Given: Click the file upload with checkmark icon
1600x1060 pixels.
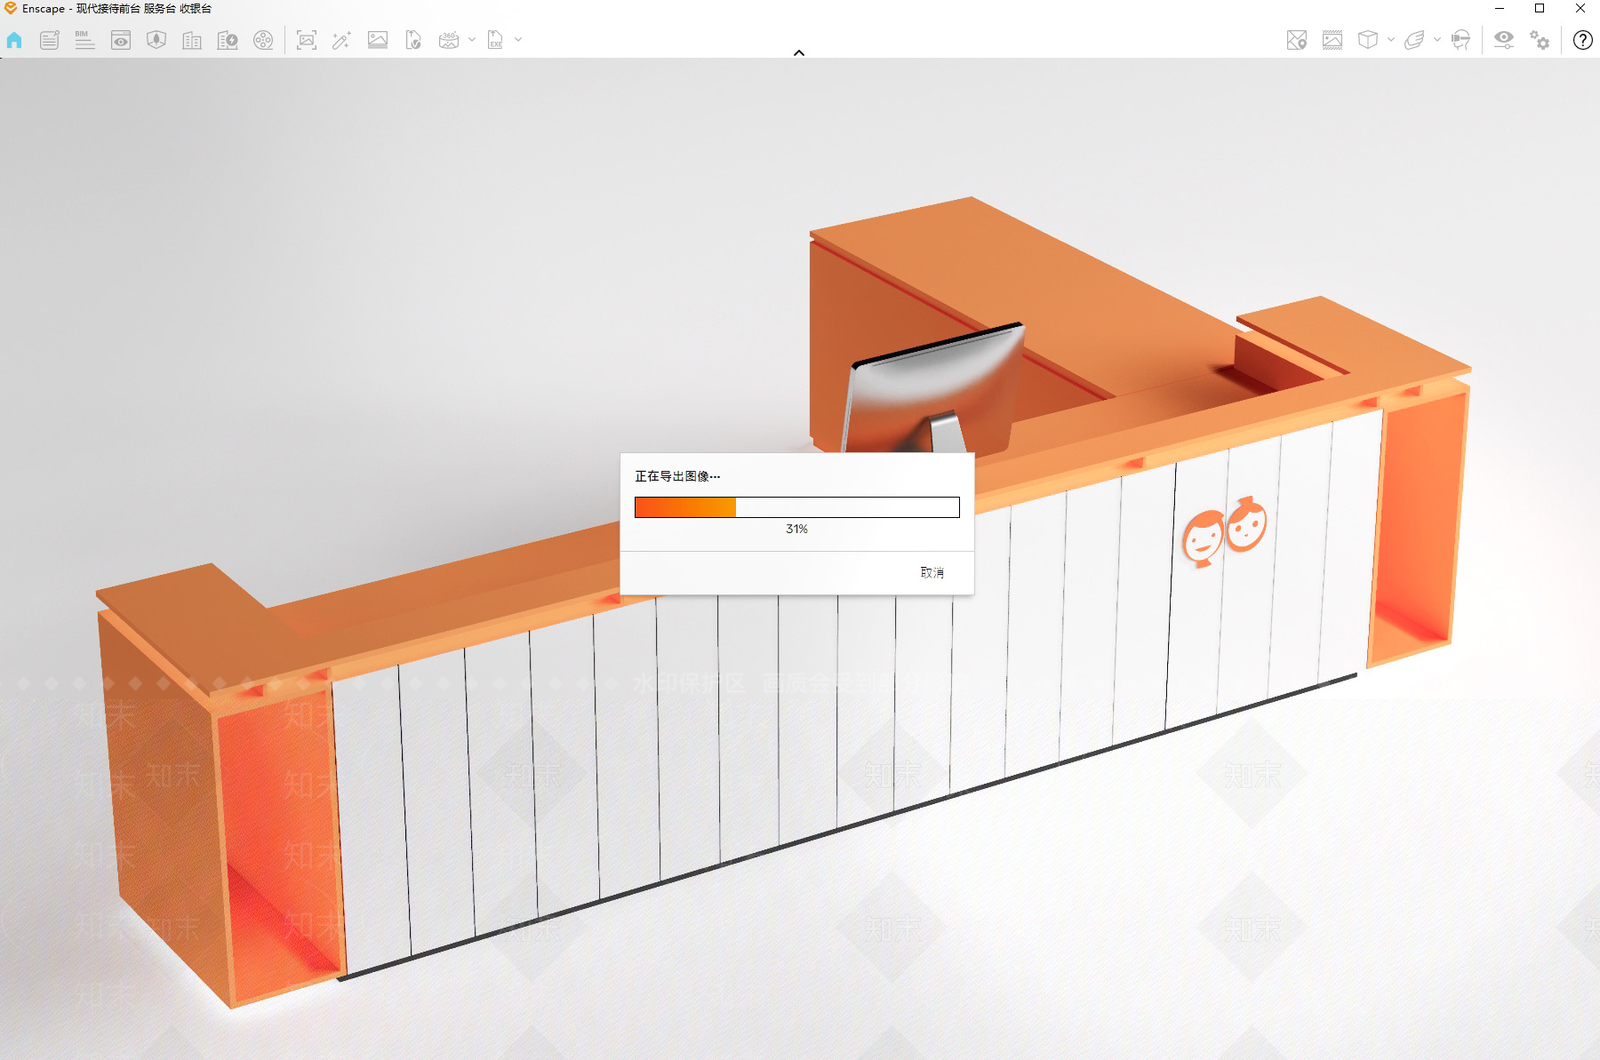Looking at the screenshot, I should pyautogui.click(x=413, y=40).
